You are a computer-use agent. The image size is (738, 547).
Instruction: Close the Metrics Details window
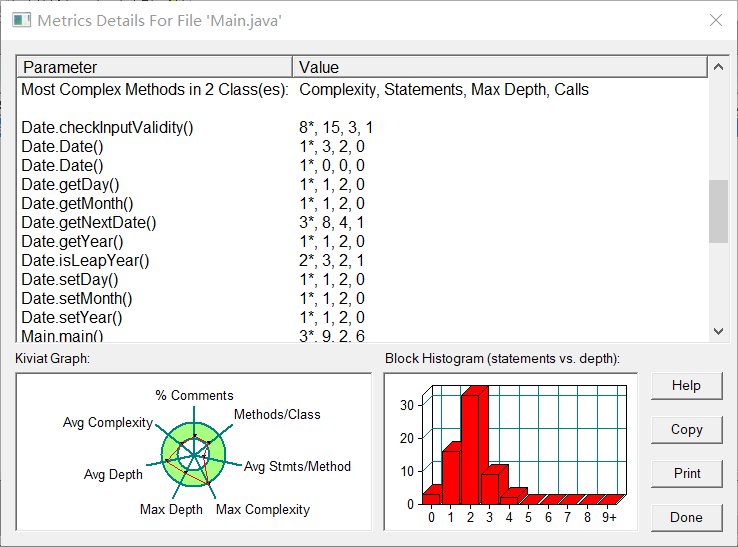coord(716,20)
